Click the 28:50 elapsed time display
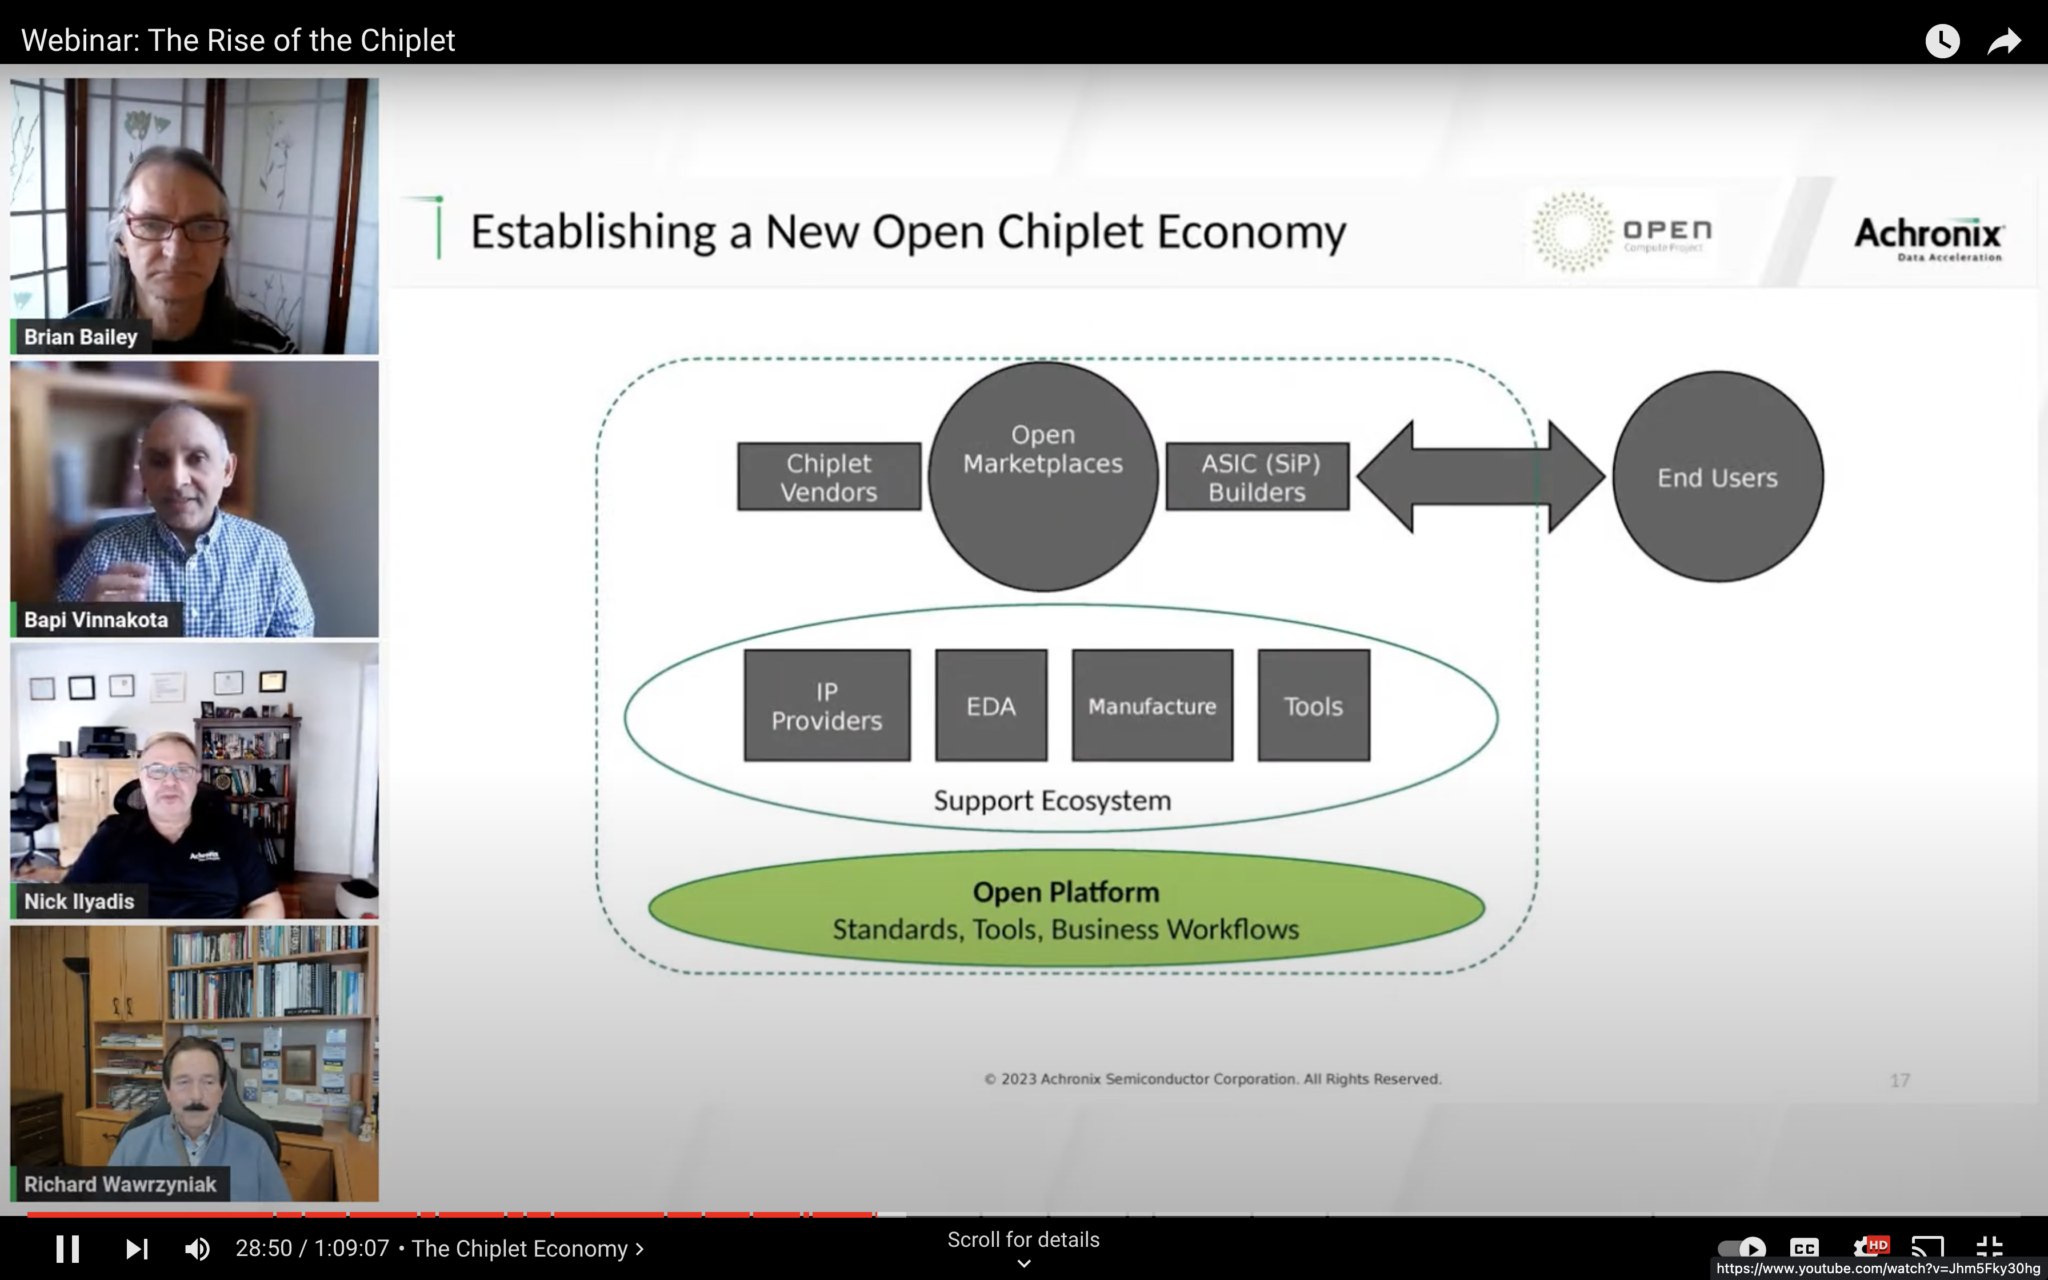This screenshot has width=2048, height=1280. pos(264,1248)
